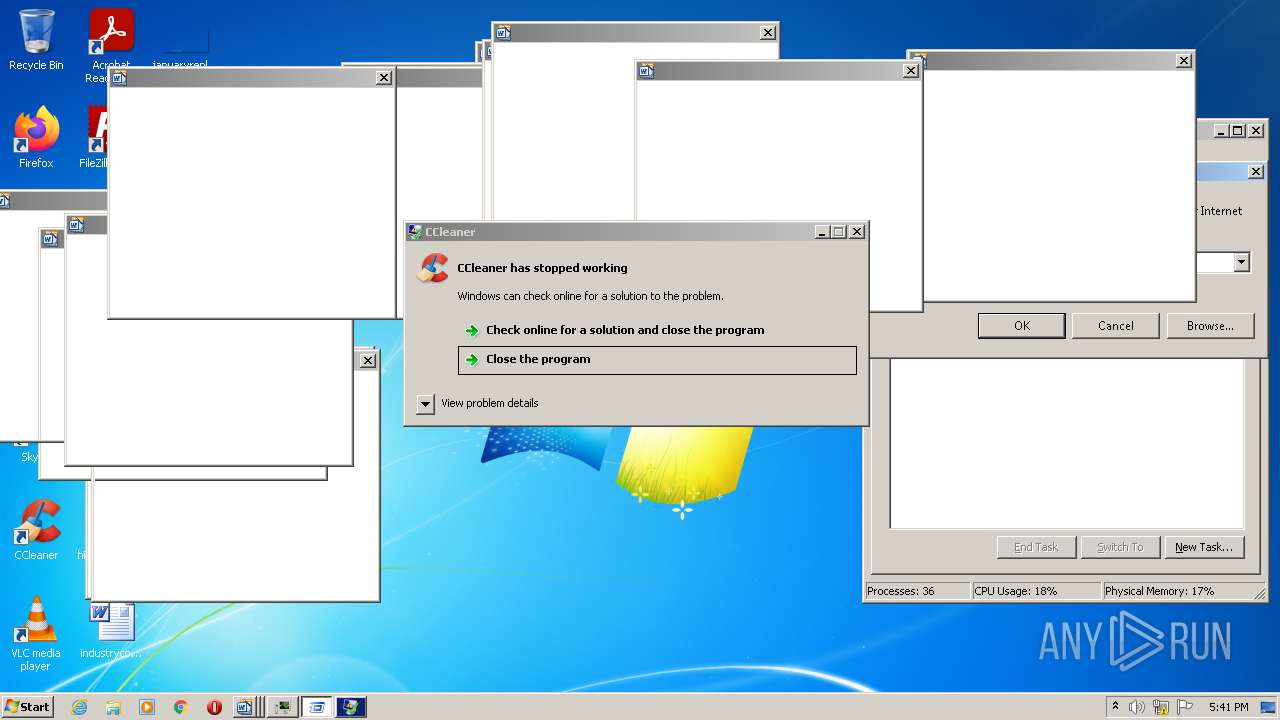This screenshot has width=1280, height=720.
Task: Click the disabled End Task button
Action: 1036,547
